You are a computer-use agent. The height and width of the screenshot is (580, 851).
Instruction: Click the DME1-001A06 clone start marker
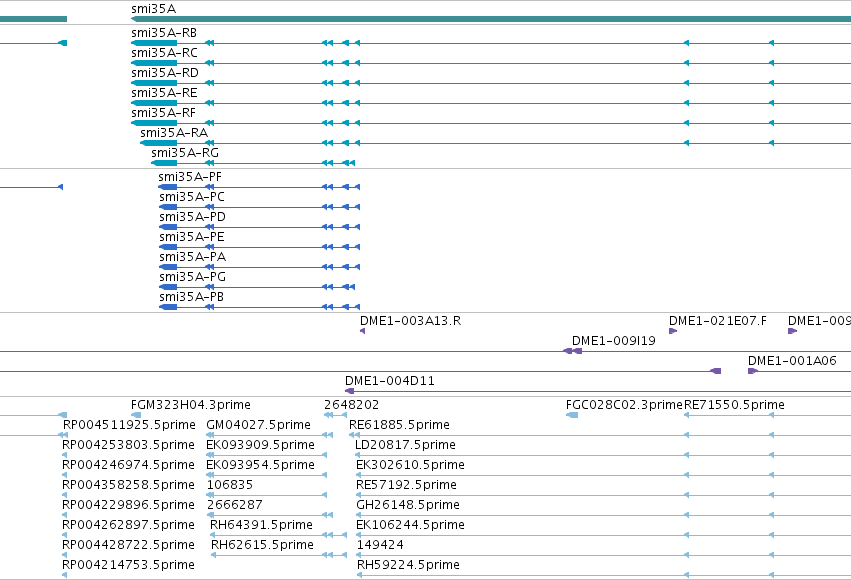coord(753,372)
